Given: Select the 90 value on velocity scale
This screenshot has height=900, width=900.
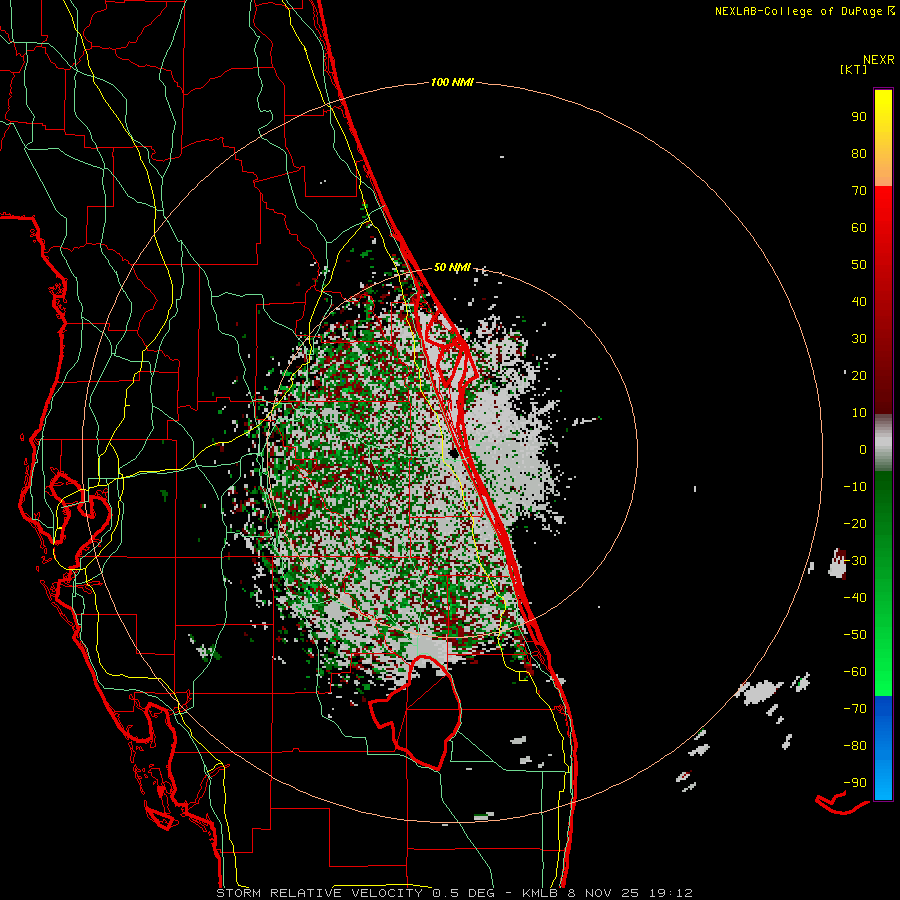Looking at the screenshot, I should pos(859,117).
